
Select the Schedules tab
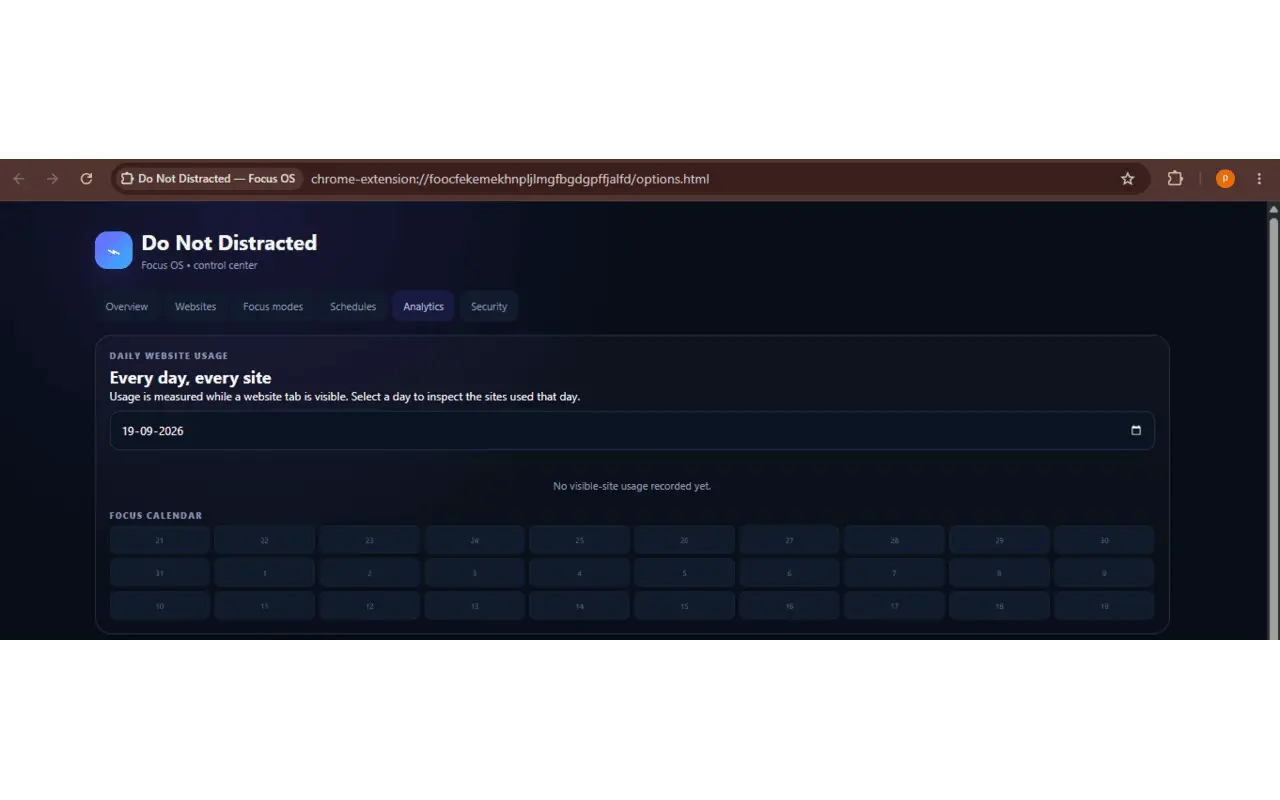click(x=353, y=307)
